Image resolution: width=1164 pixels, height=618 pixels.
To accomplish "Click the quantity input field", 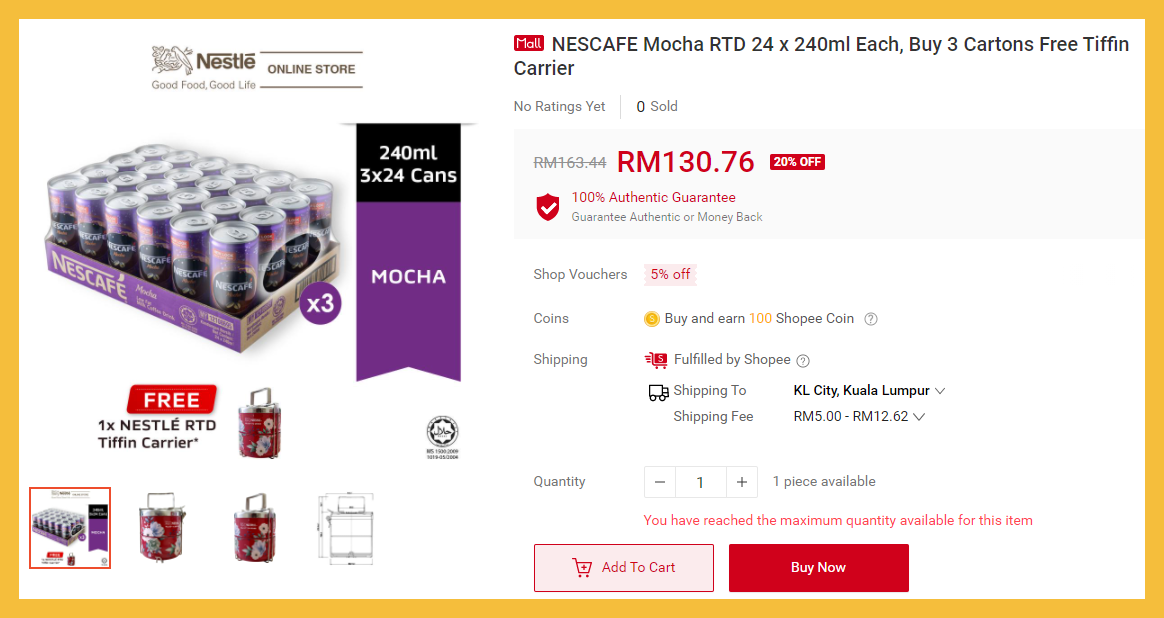I will pos(700,482).
